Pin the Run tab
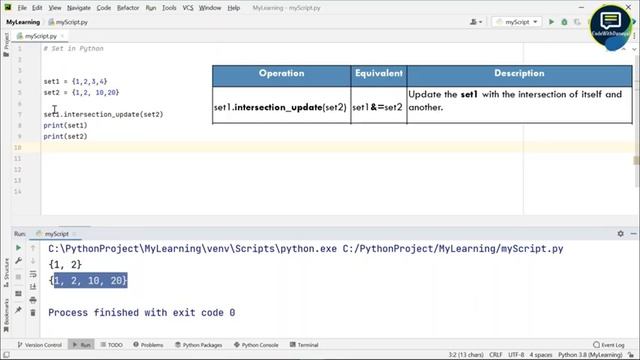This screenshot has height=360, width=640. coord(18,310)
